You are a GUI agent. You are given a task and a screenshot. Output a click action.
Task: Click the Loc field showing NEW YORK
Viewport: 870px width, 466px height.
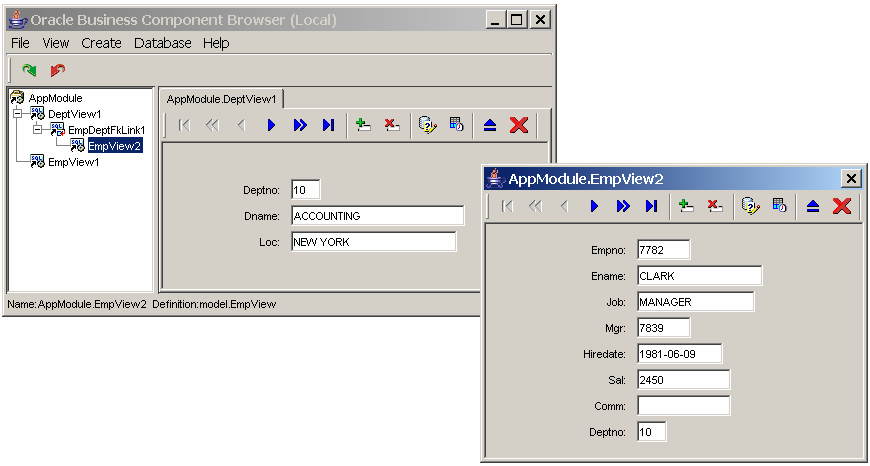pyautogui.click(x=373, y=242)
